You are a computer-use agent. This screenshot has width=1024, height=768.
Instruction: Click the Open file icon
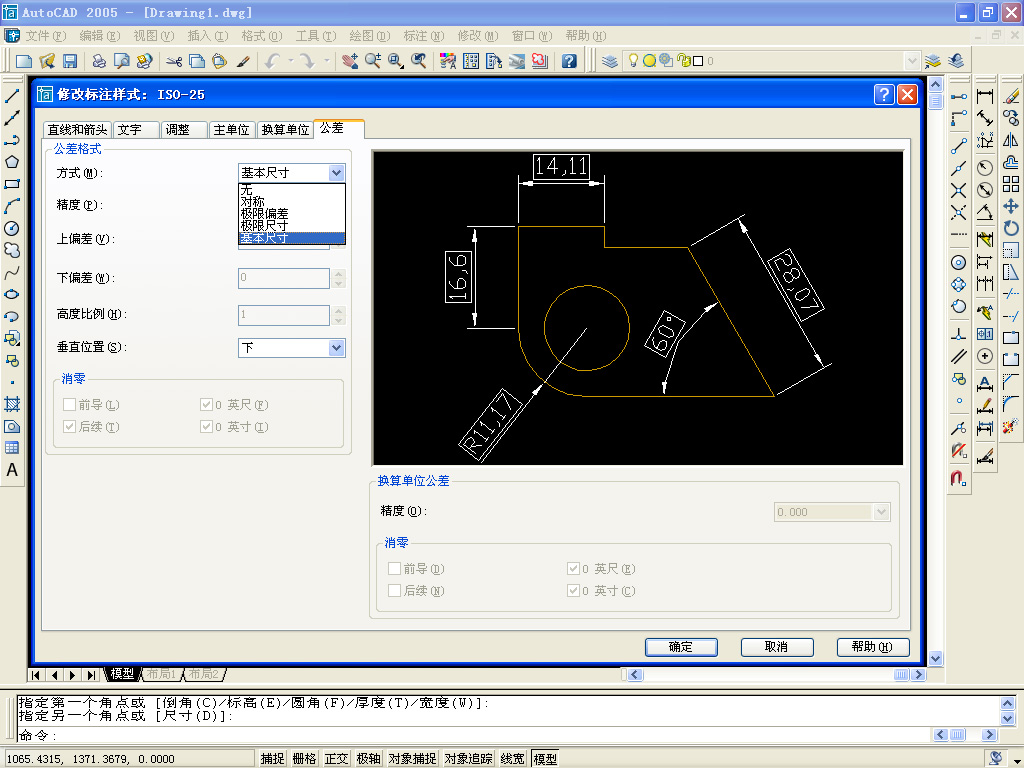[x=47, y=61]
